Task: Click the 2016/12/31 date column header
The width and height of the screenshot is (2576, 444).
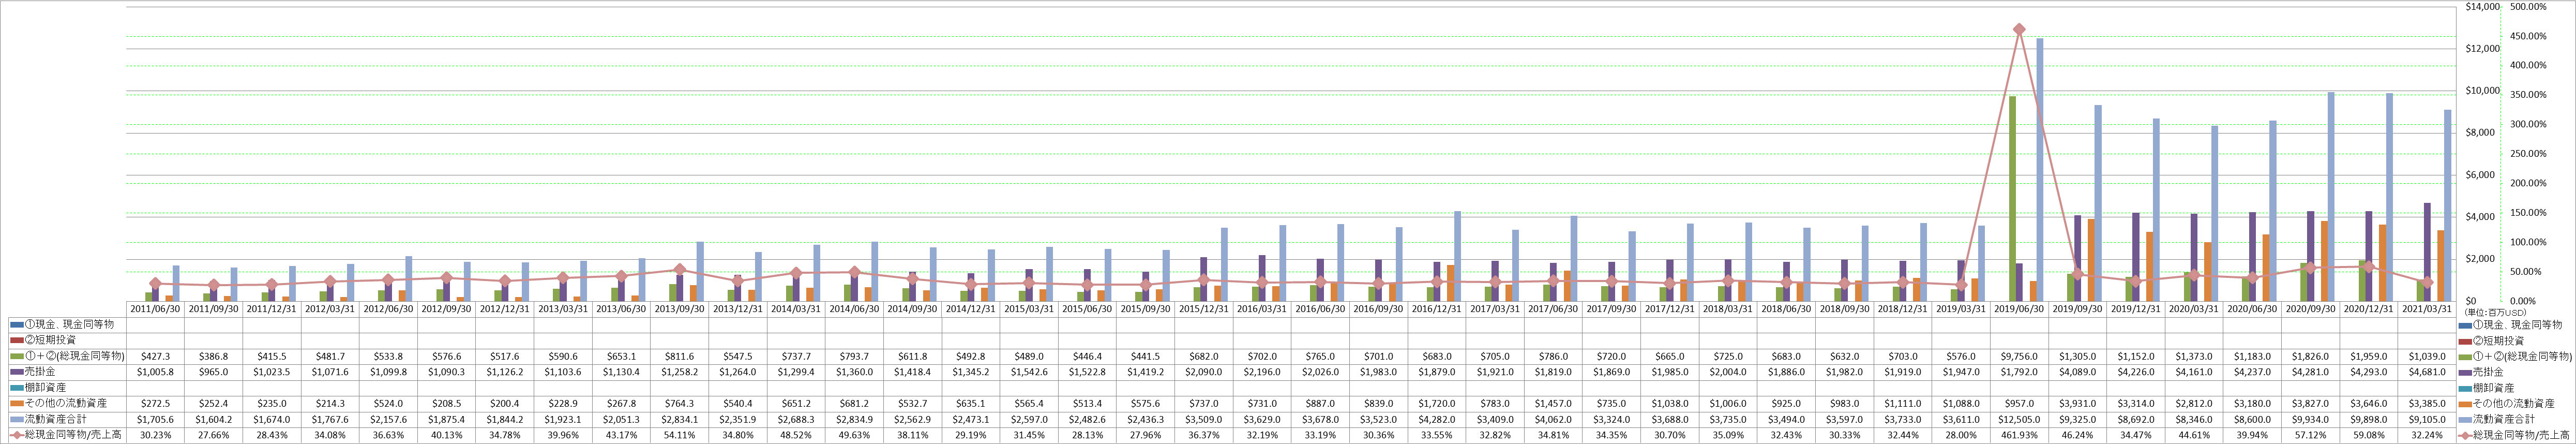Action: [x=1437, y=309]
